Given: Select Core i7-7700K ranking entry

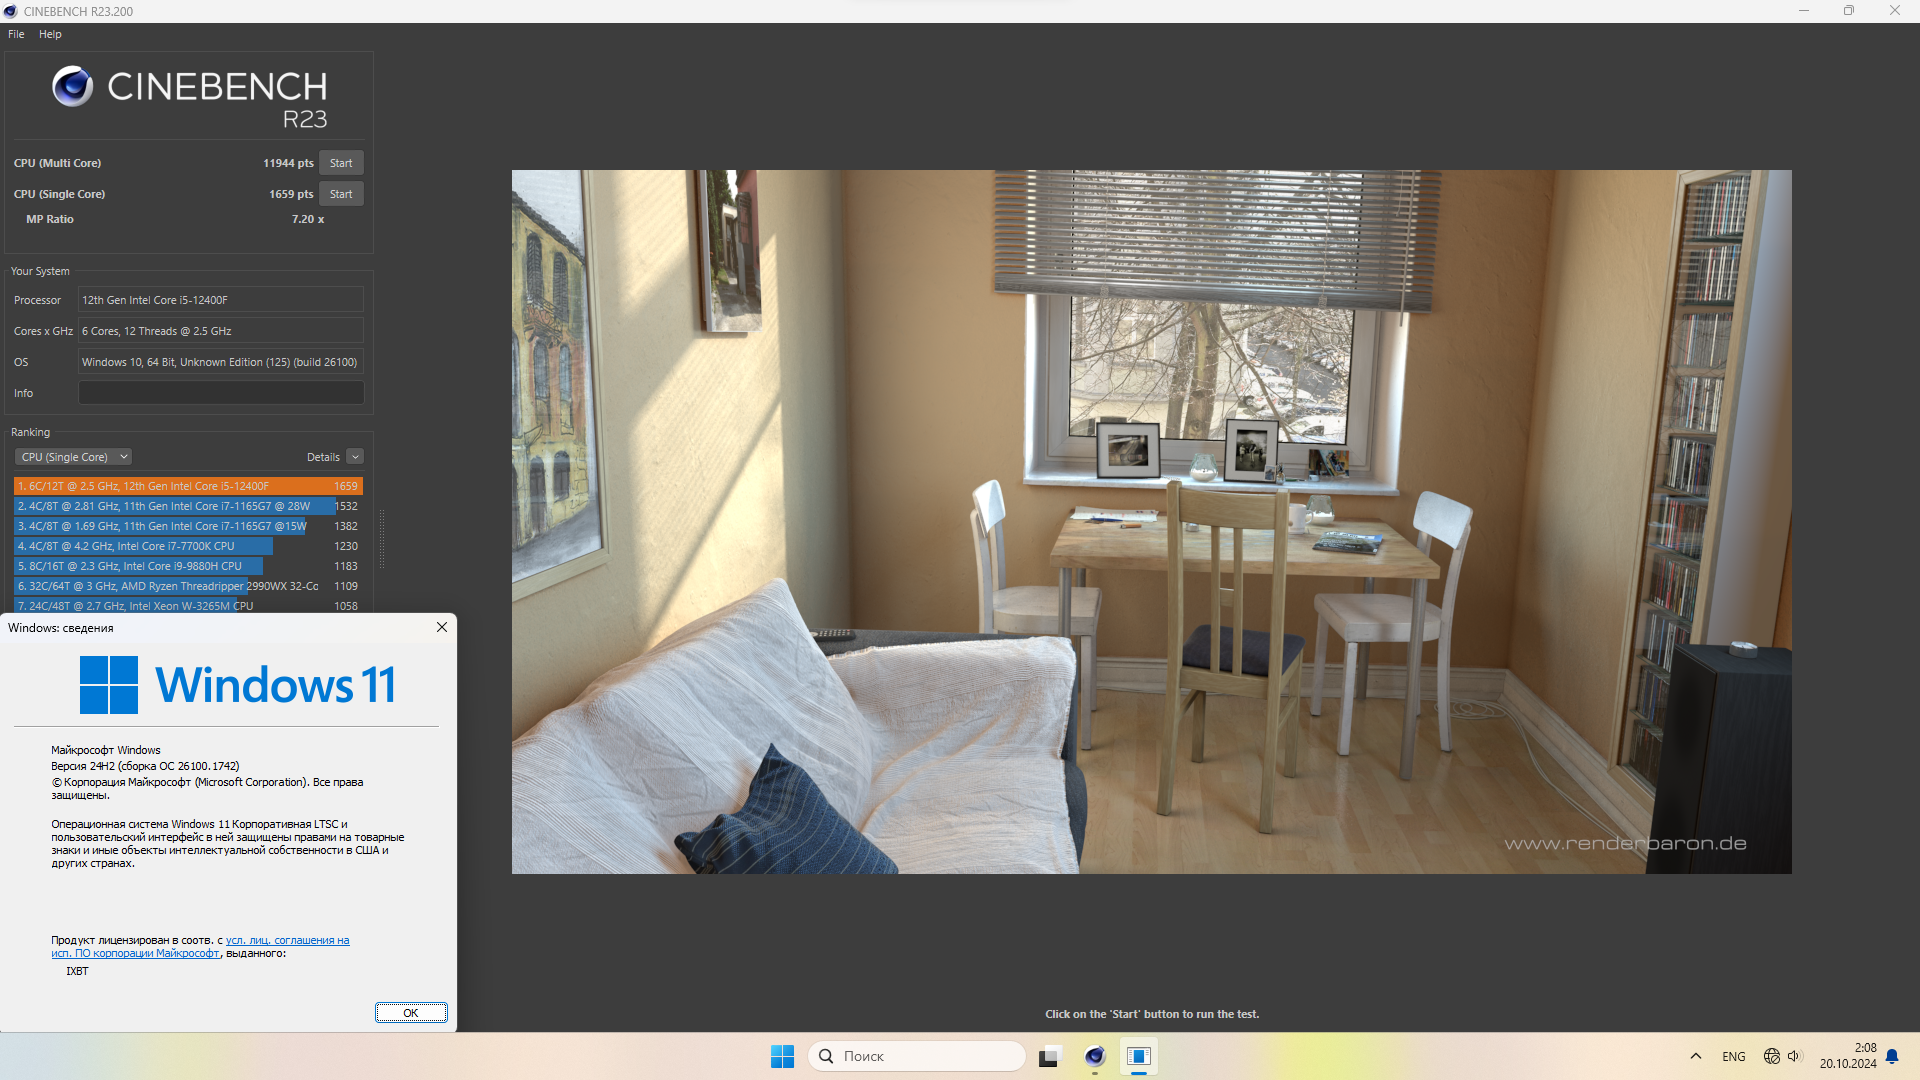Looking at the screenshot, I should click(x=143, y=546).
